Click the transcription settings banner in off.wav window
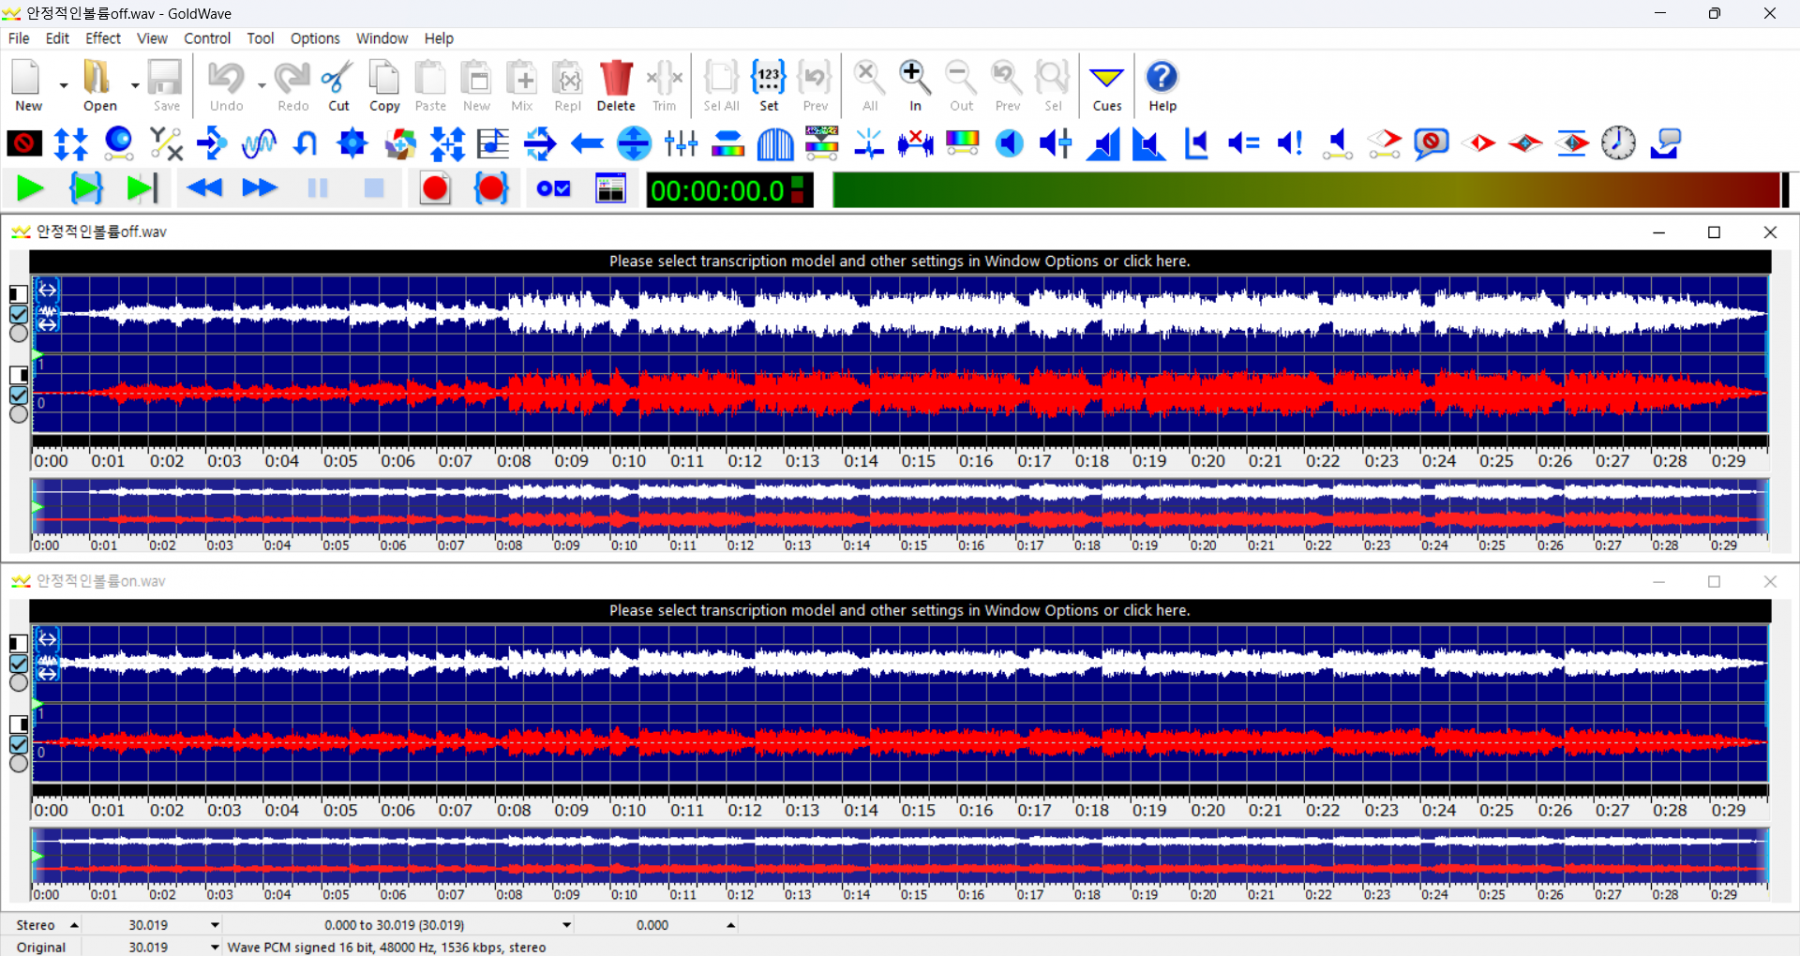 (899, 261)
